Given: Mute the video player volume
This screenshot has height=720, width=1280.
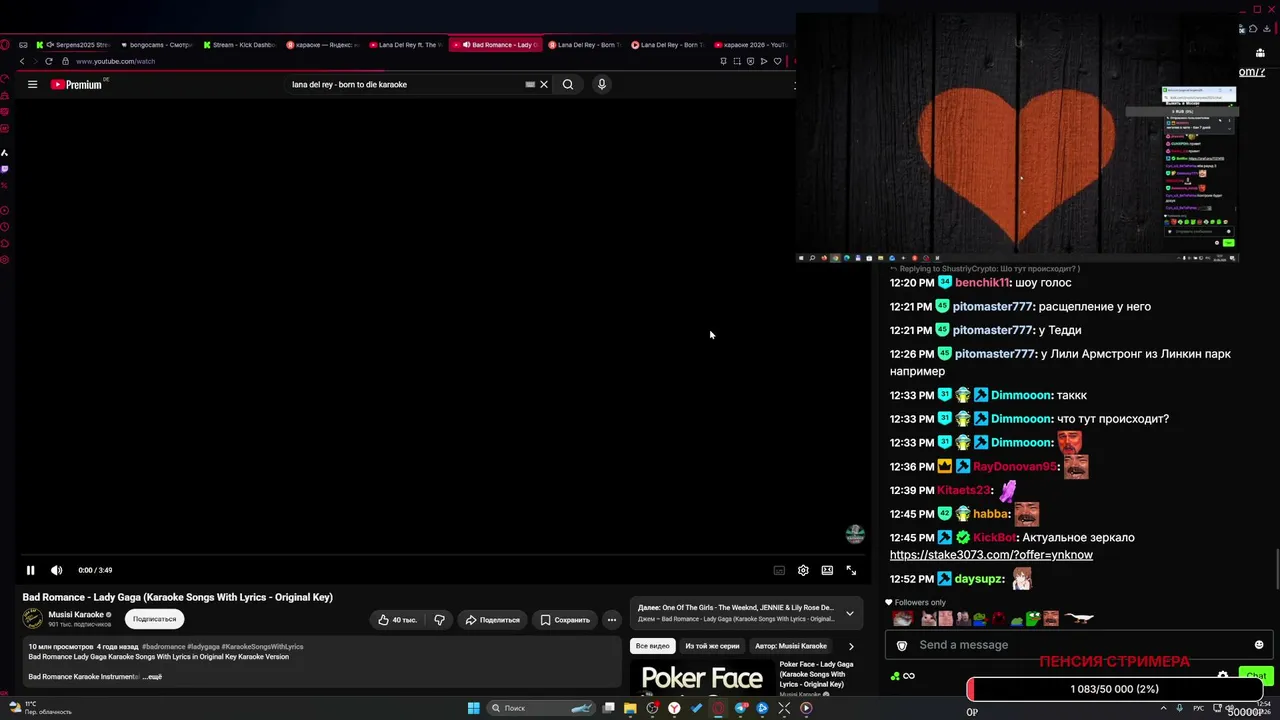Looking at the screenshot, I should tap(56, 570).
